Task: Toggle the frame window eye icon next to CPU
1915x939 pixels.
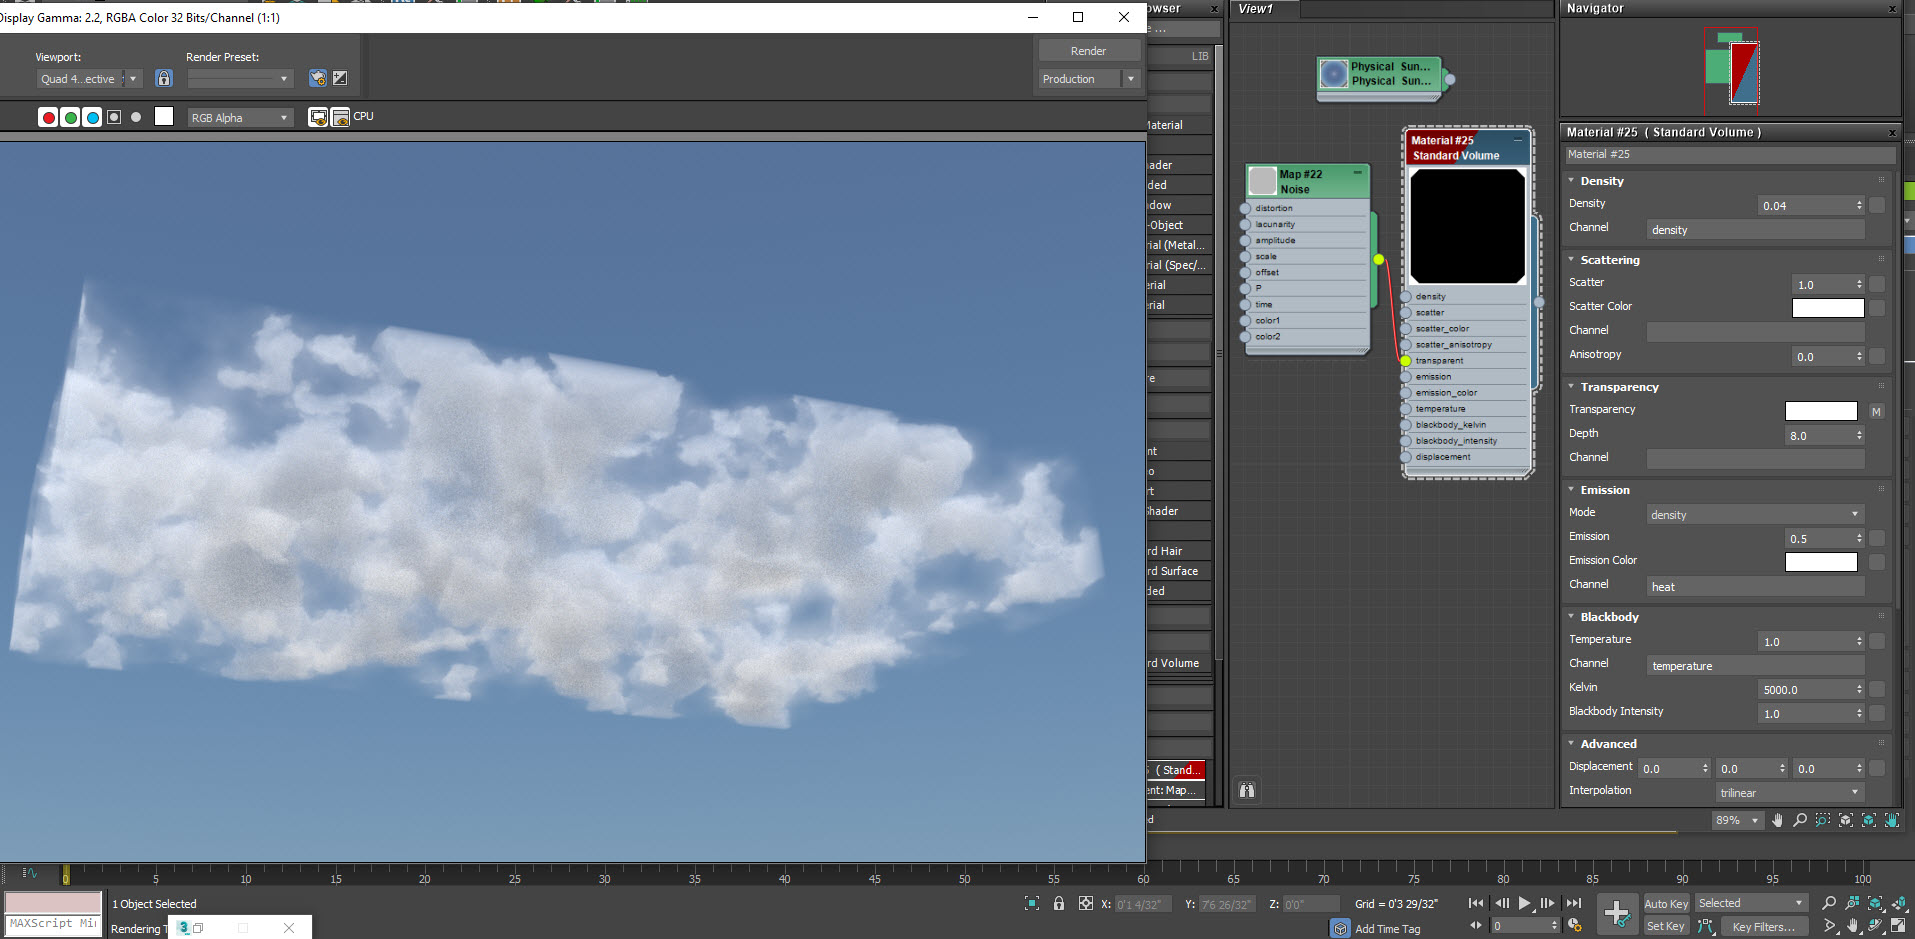Action: 340,117
